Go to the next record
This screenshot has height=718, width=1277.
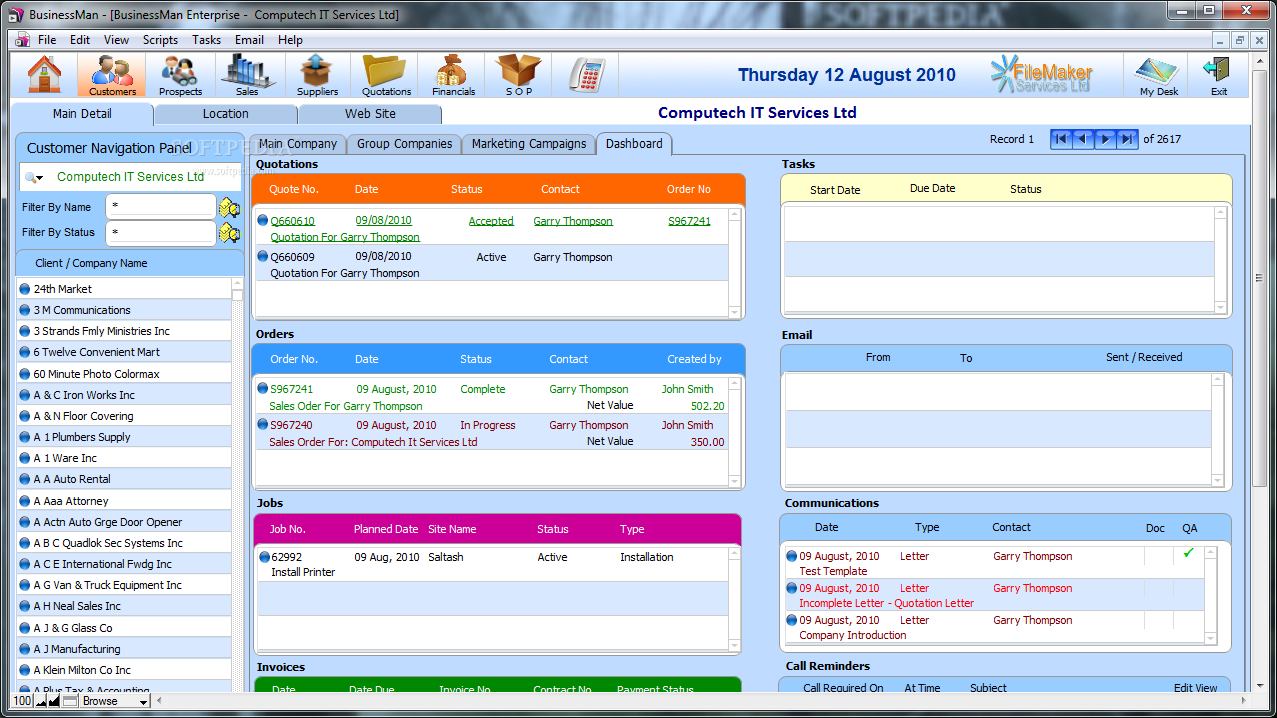[x=1105, y=139]
